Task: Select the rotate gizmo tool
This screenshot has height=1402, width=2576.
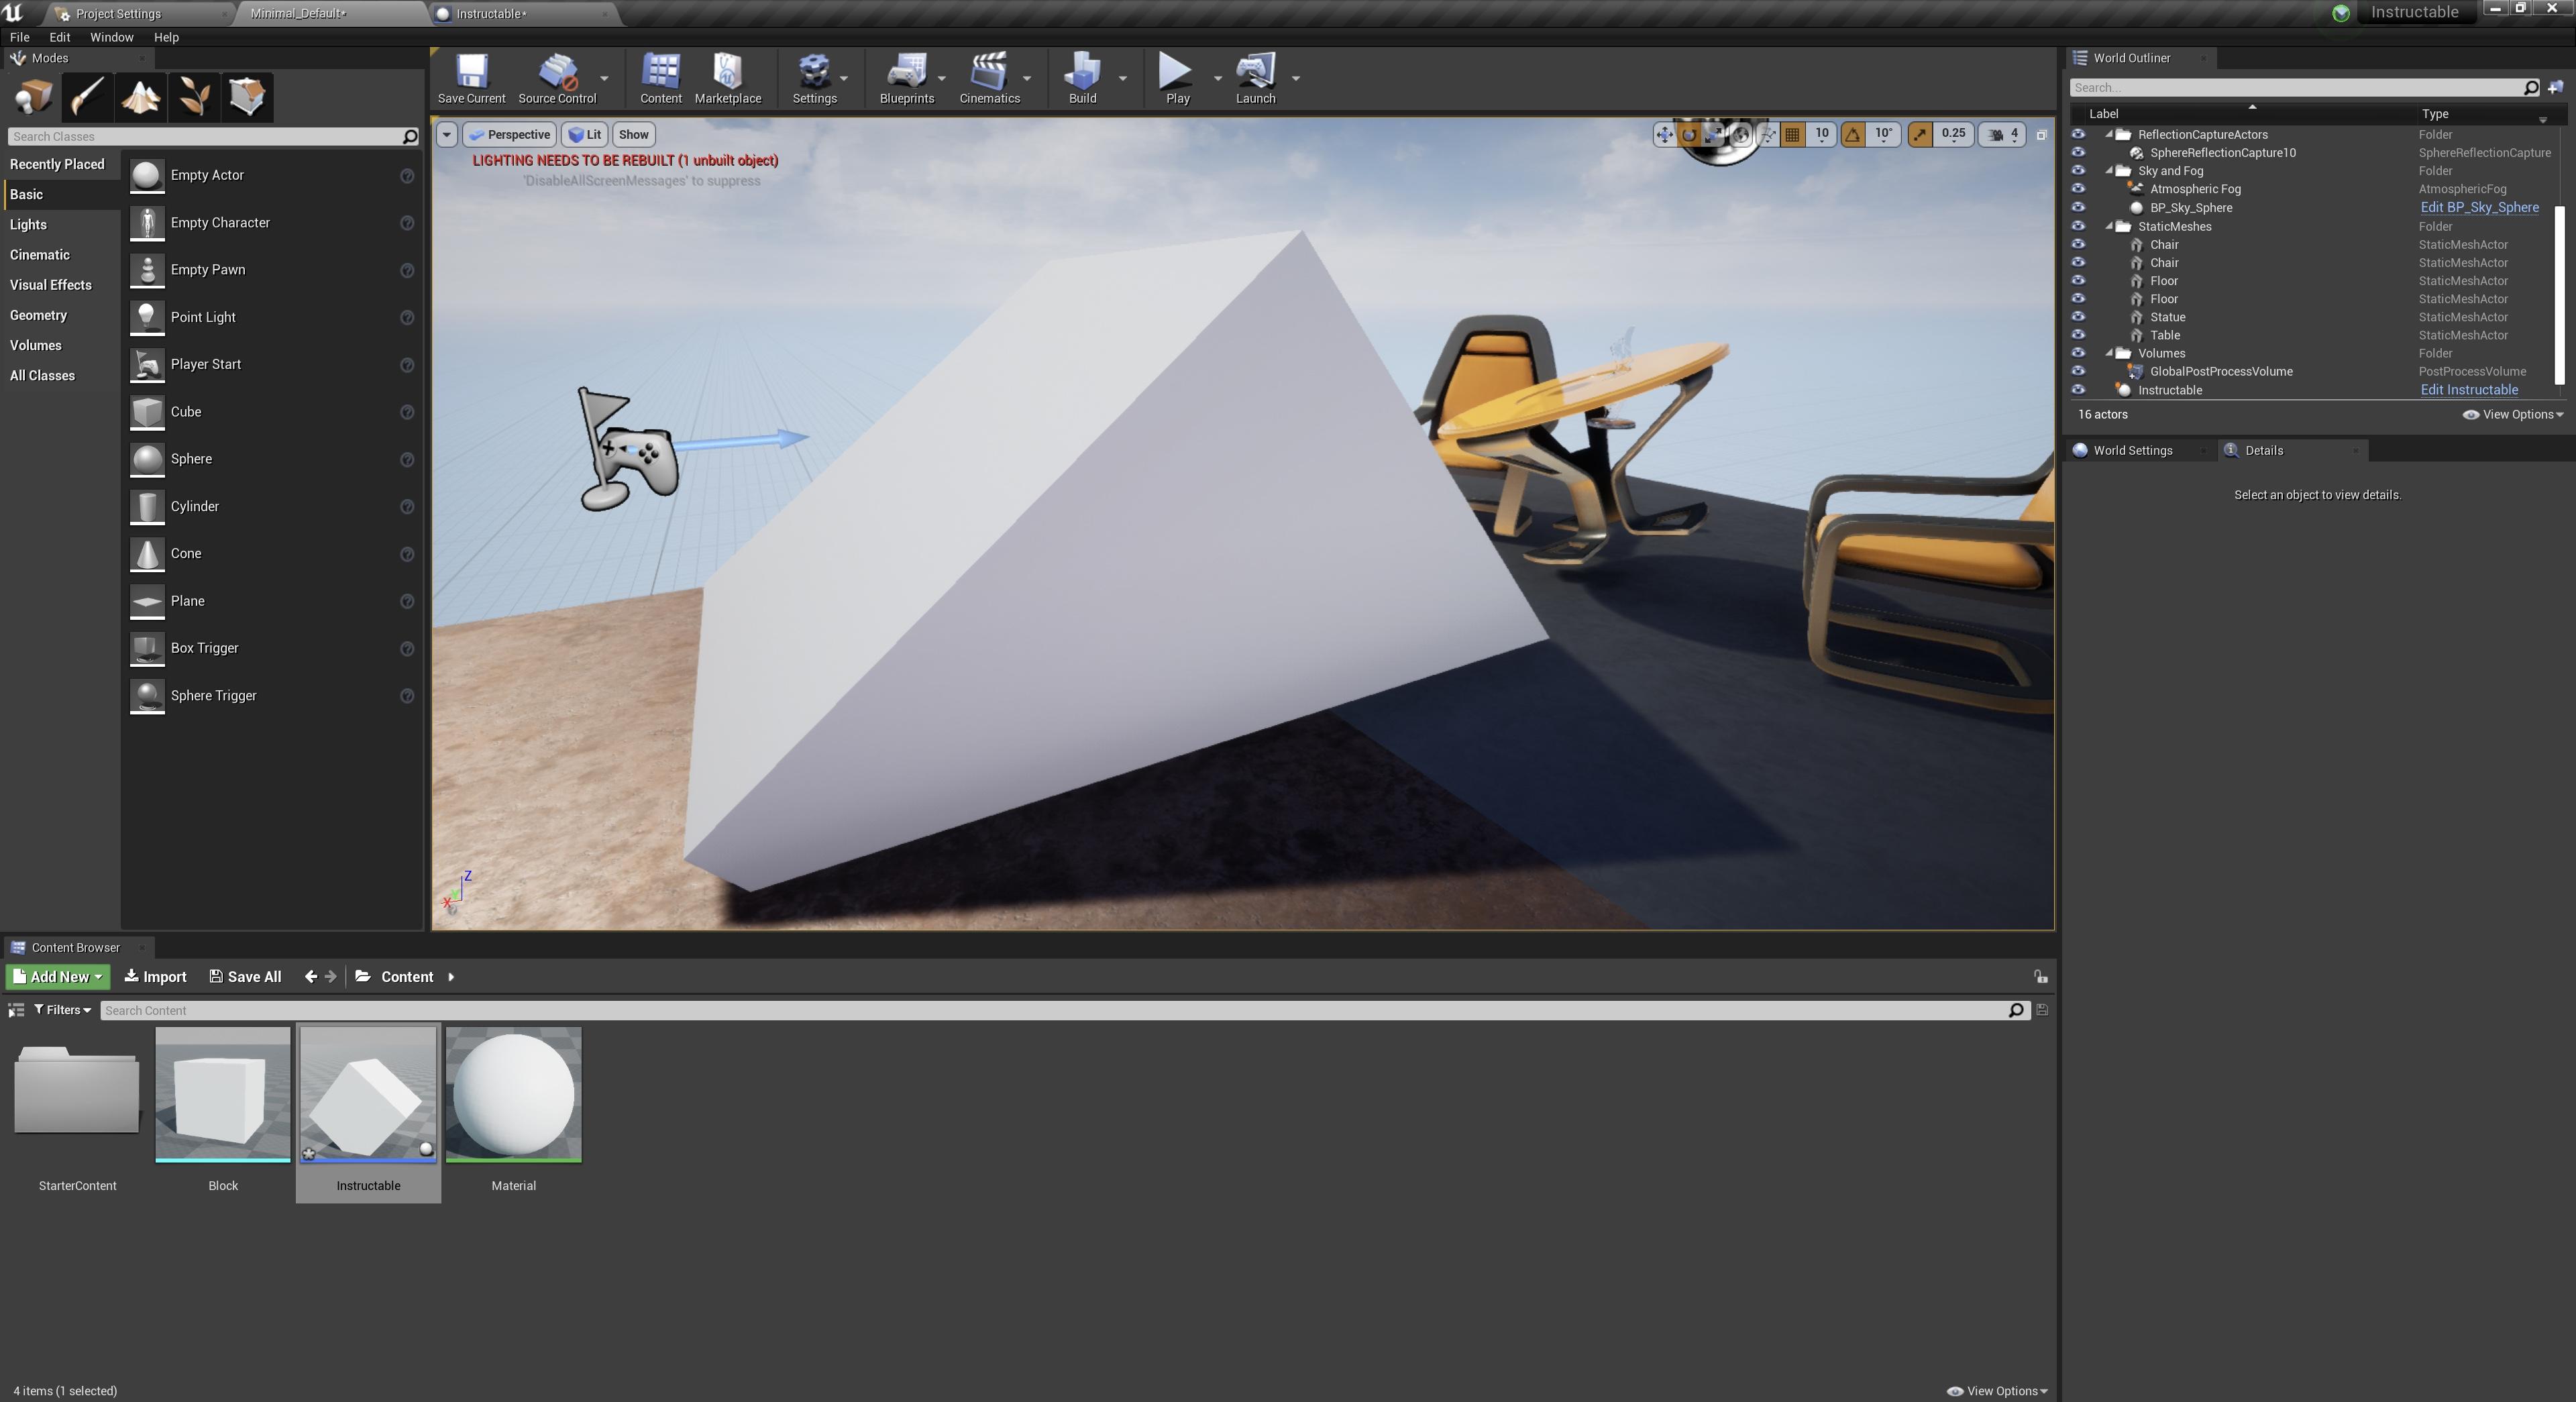Action: 1689,134
